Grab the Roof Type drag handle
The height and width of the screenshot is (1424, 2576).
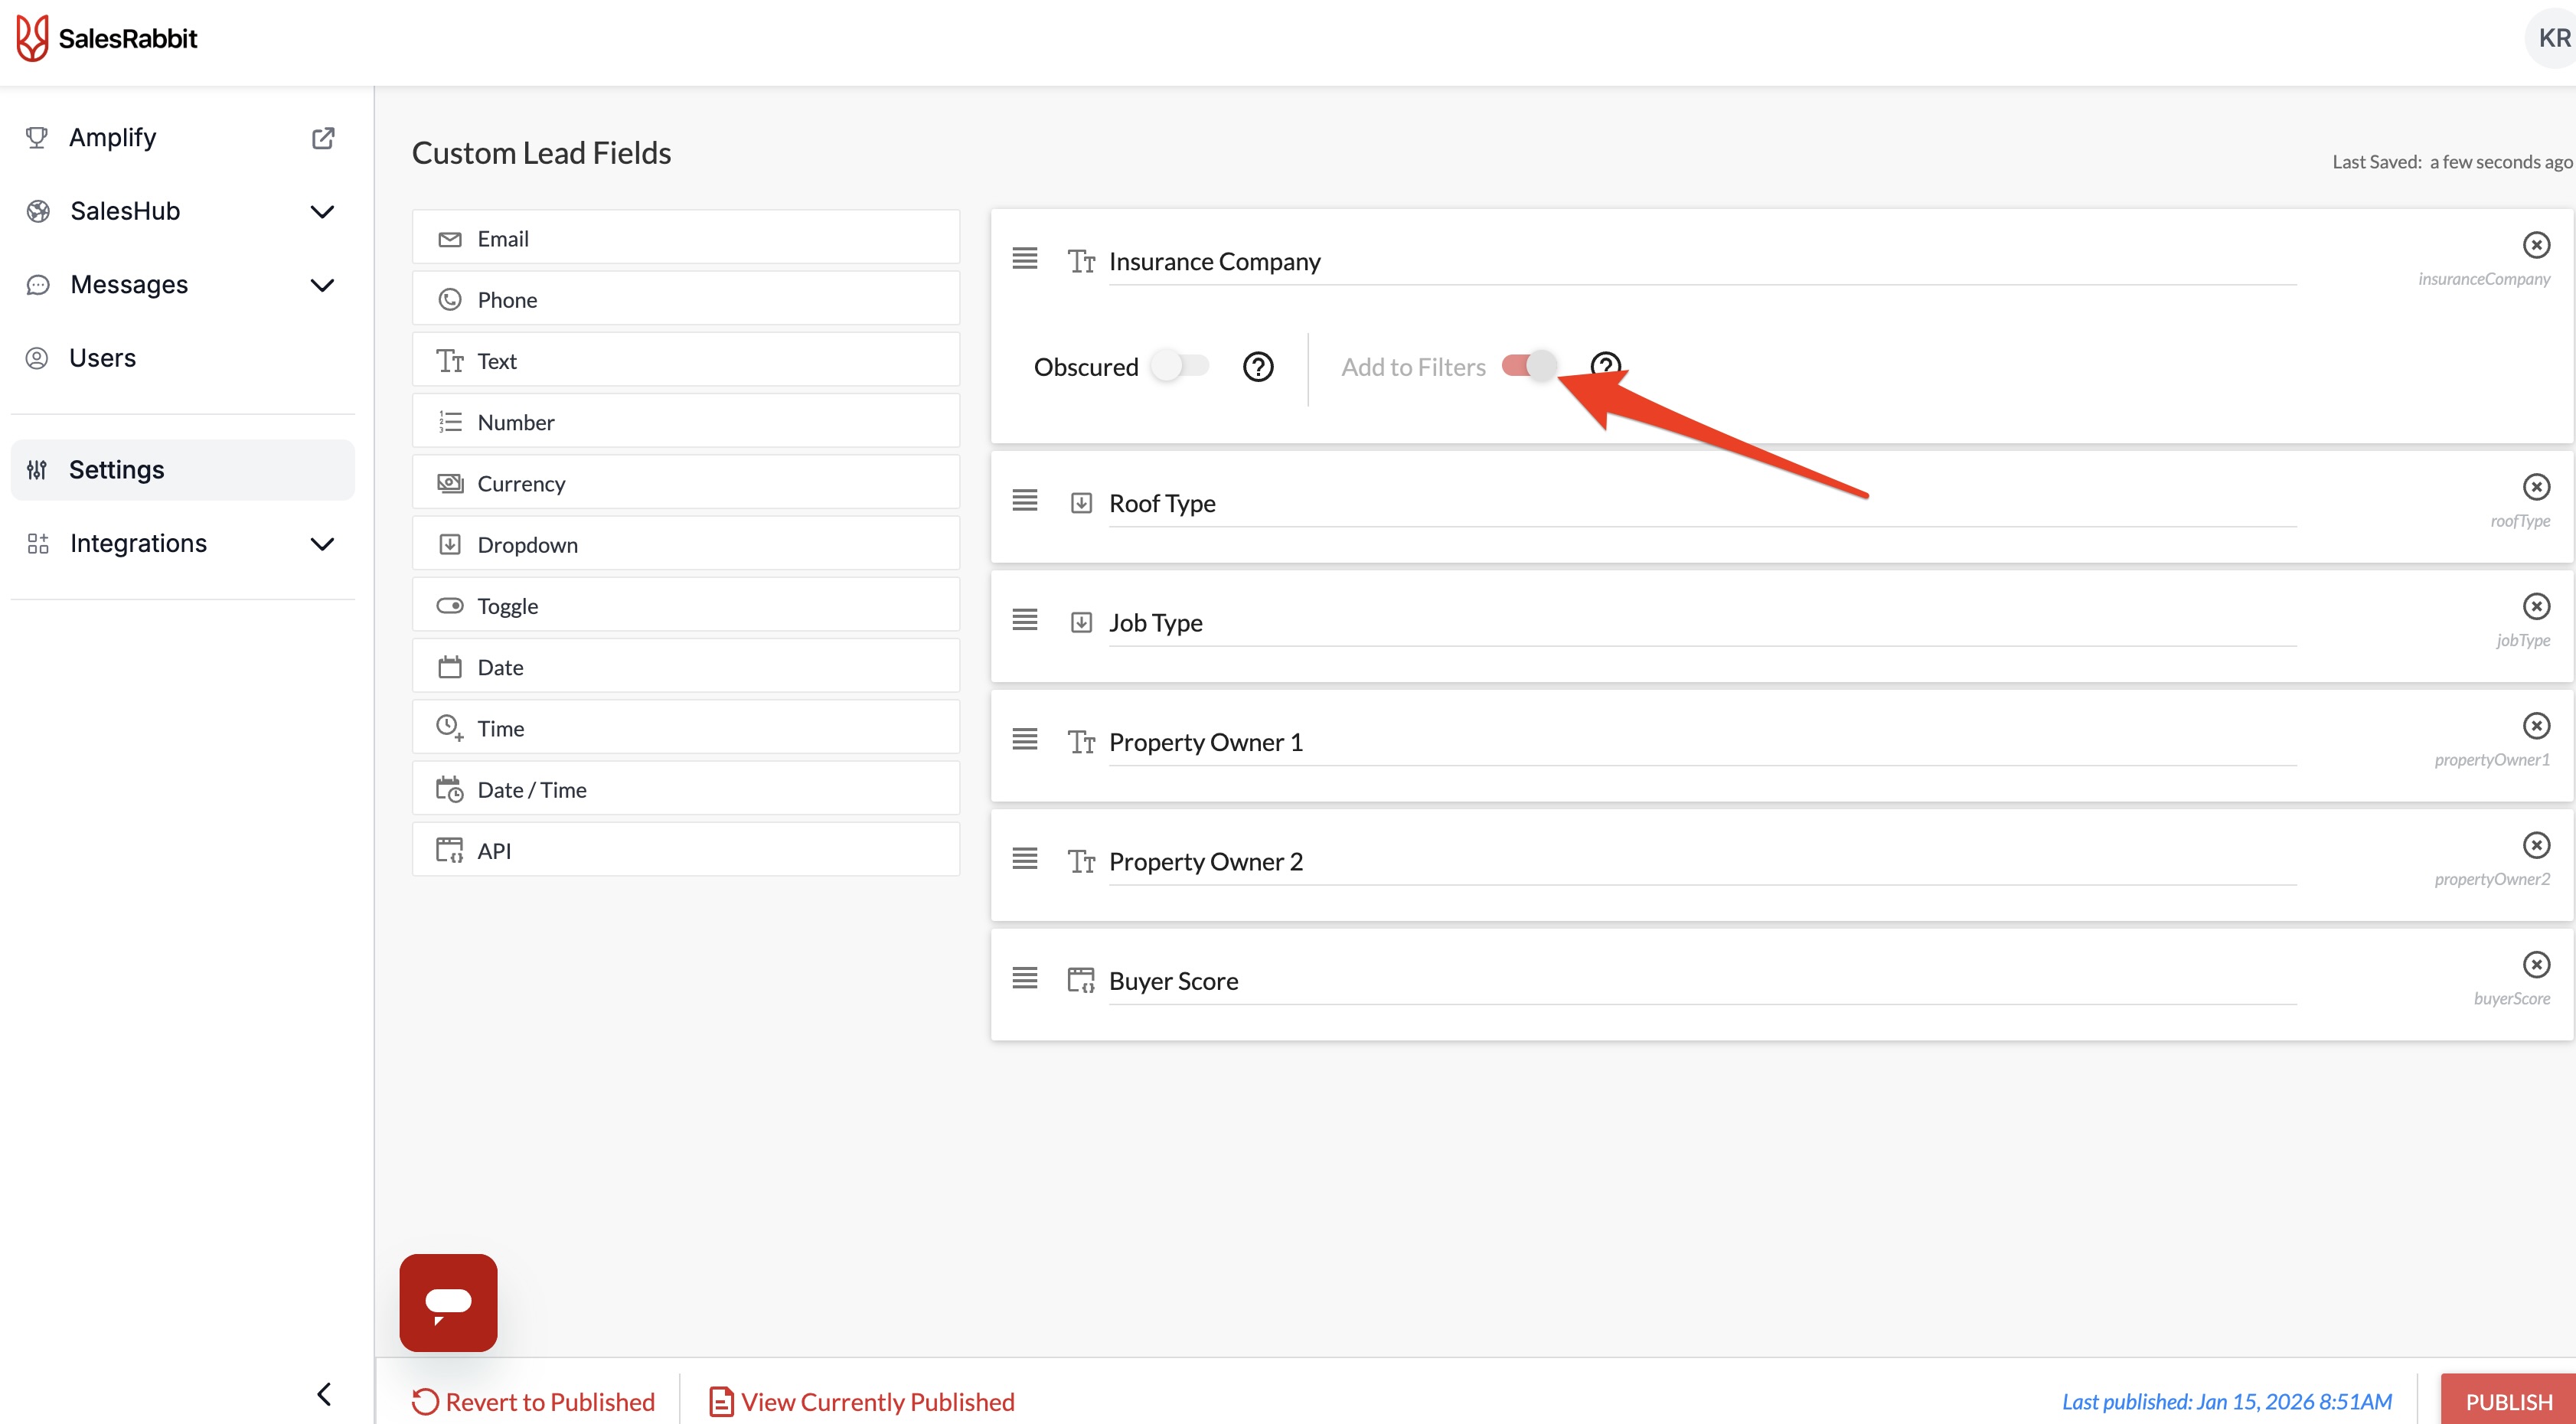(x=1024, y=500)
